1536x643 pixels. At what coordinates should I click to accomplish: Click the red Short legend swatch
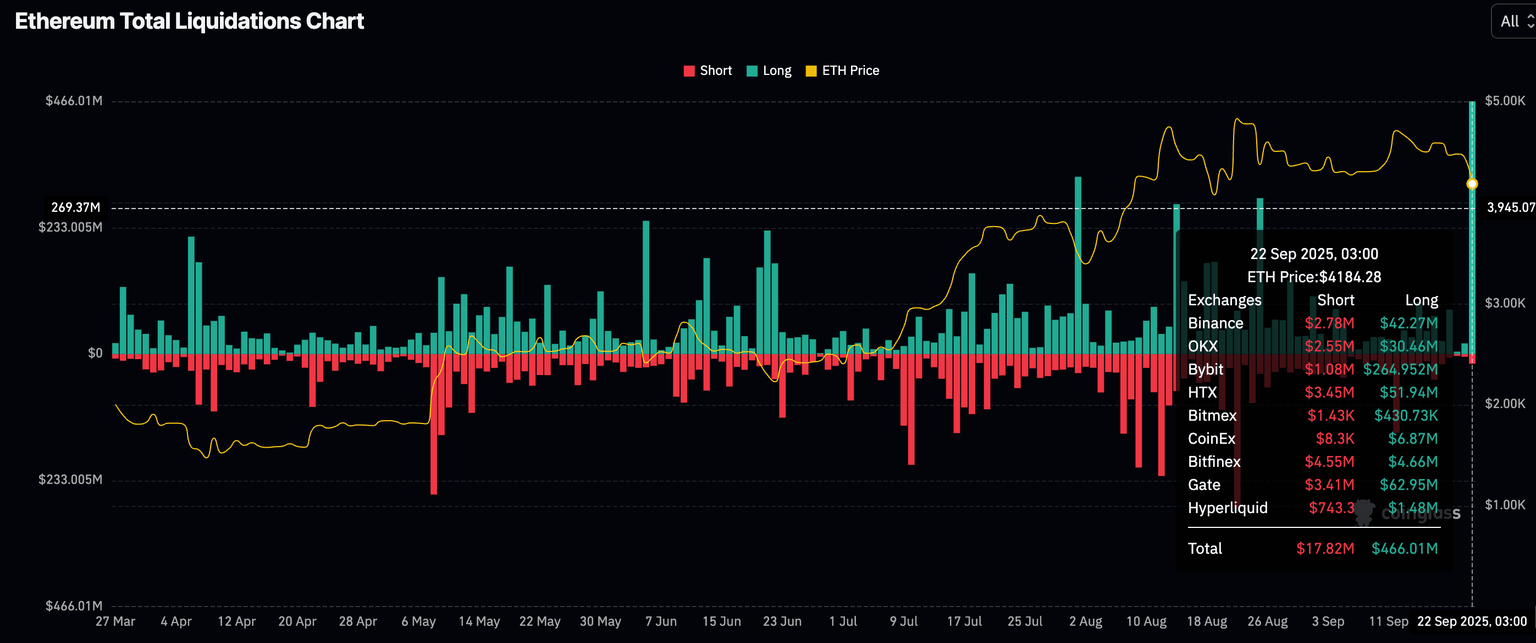point(689,71)
